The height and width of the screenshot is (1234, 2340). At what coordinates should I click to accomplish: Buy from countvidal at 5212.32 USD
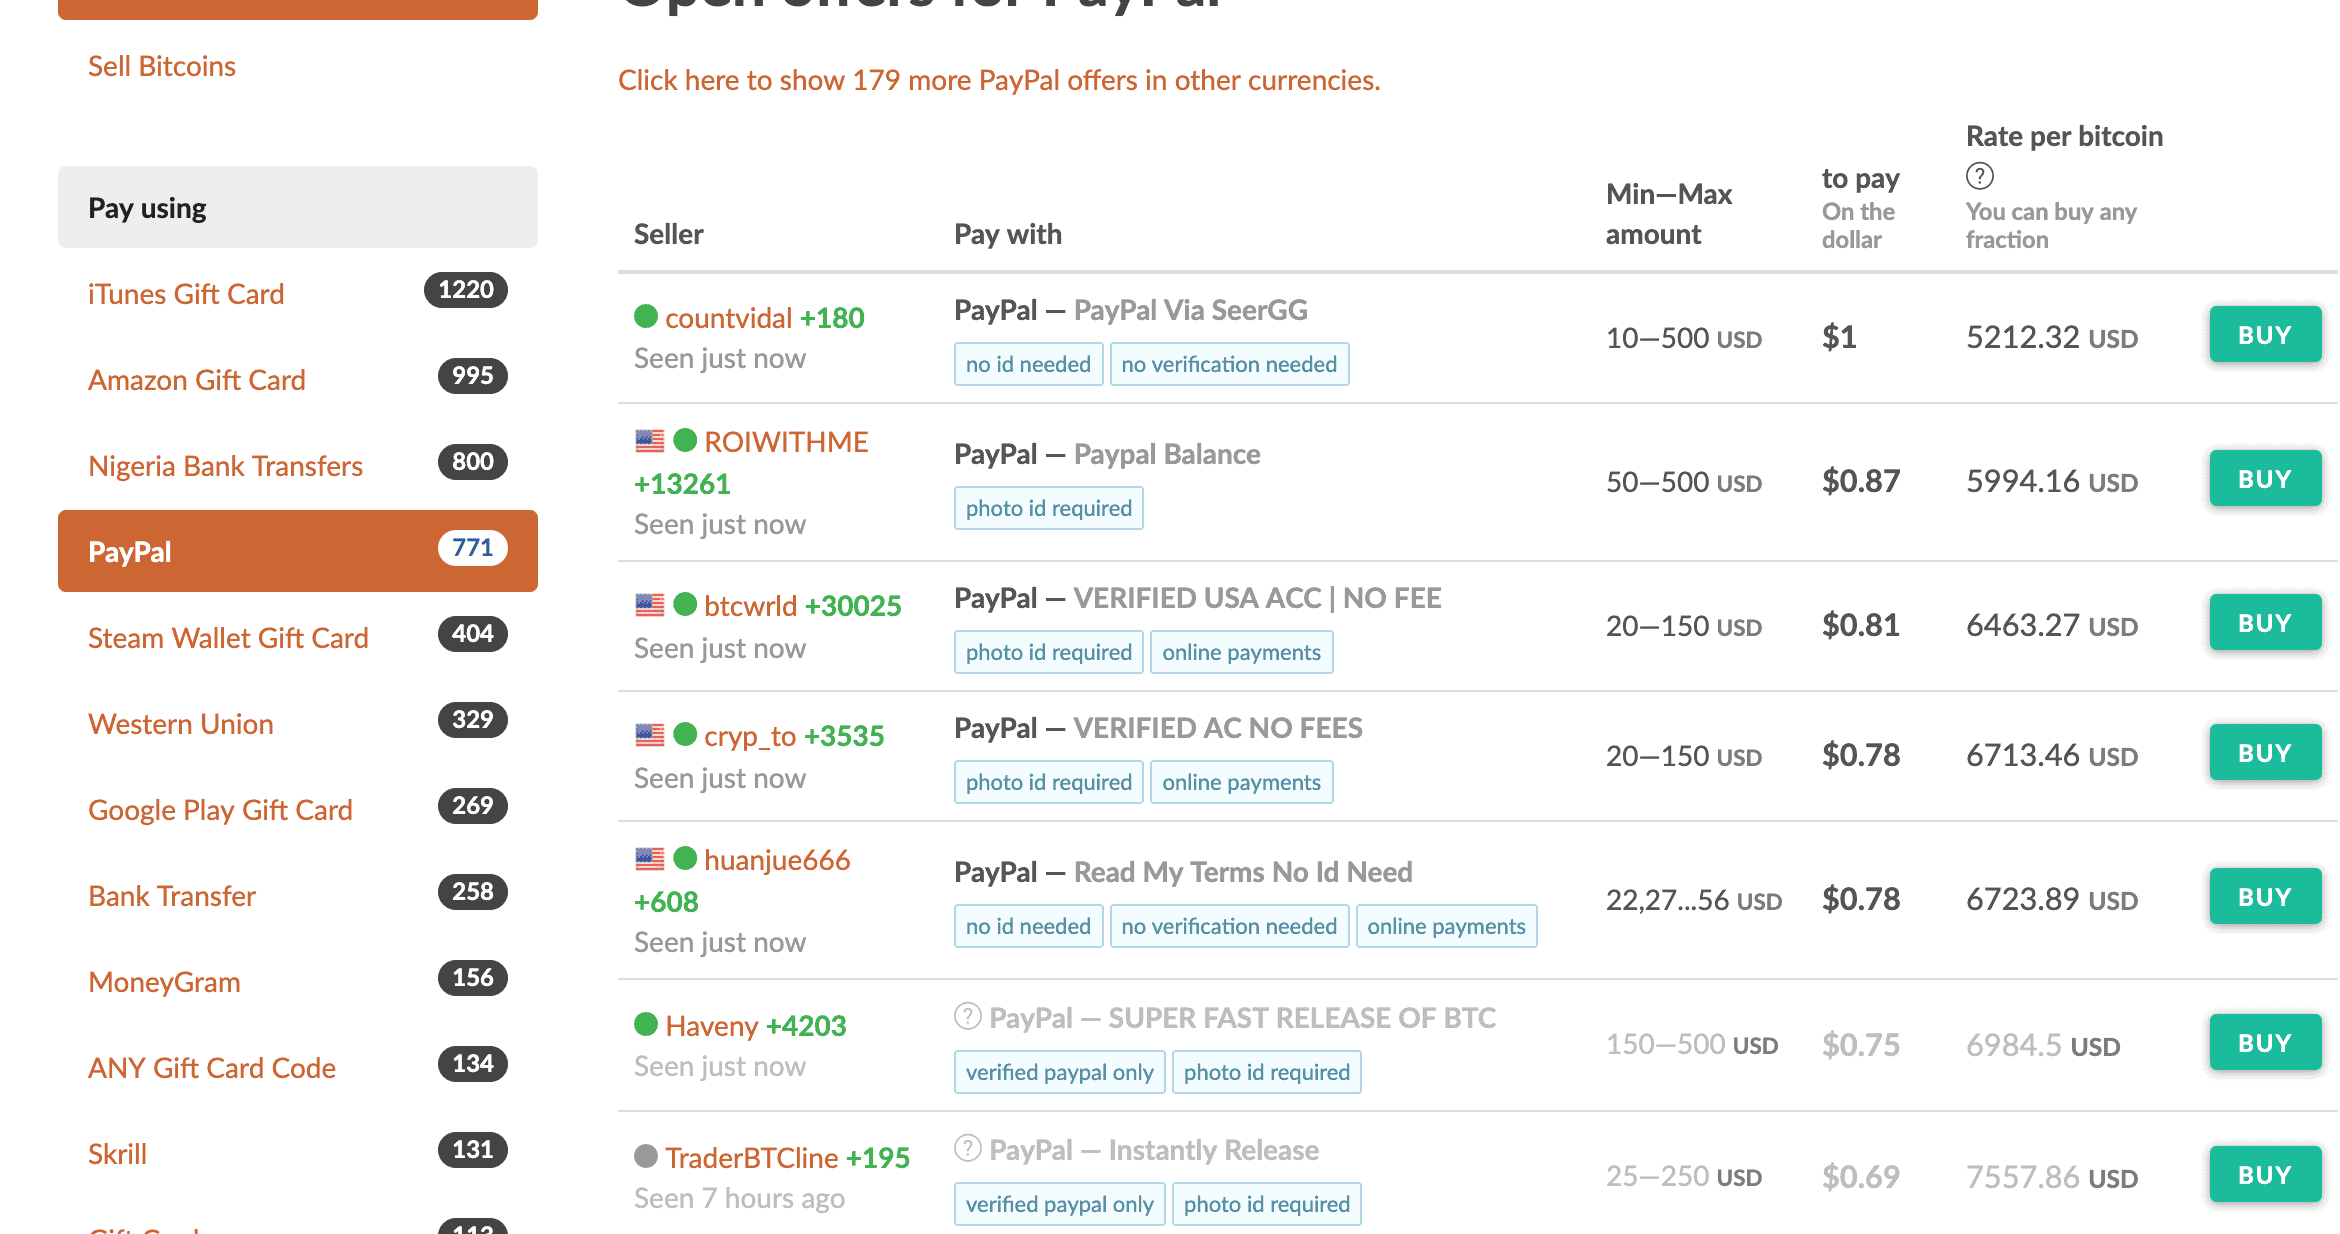click(2265, 335)
